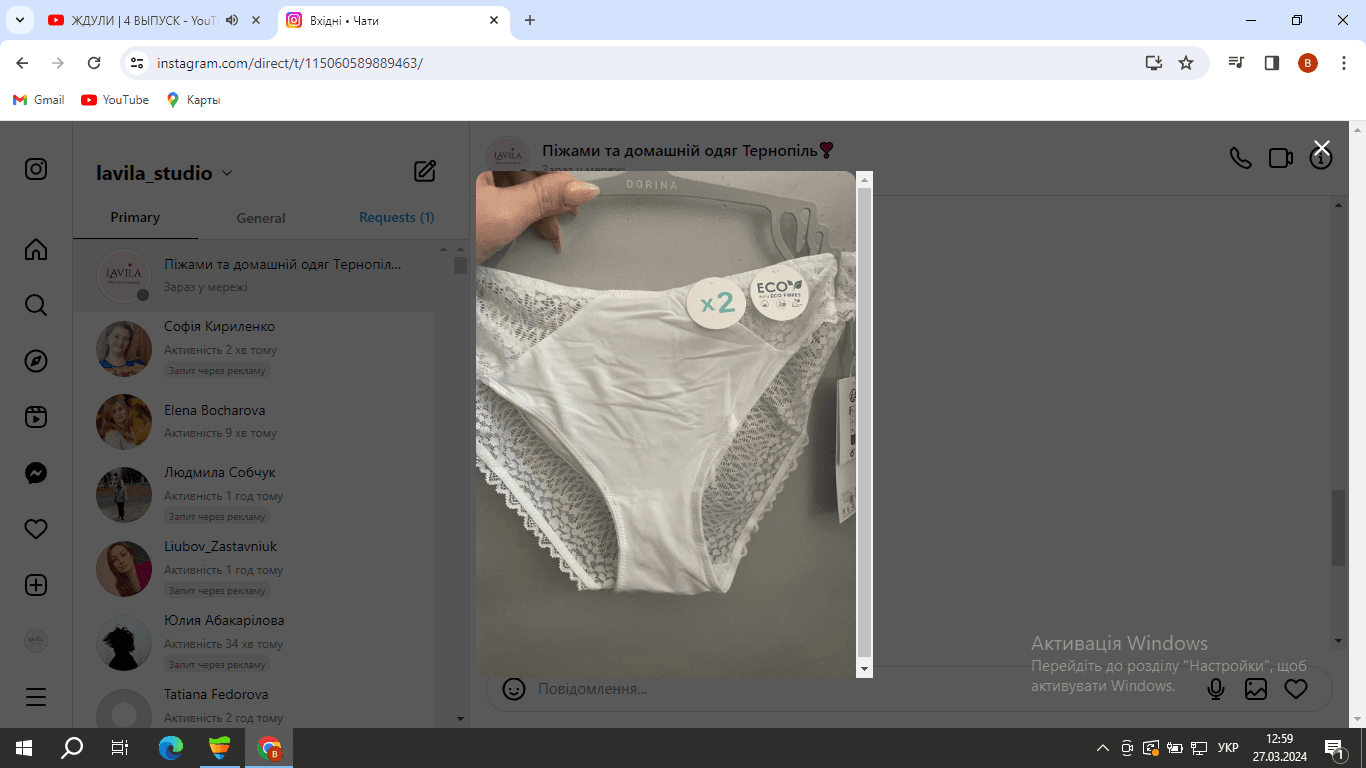The image size is (1366, 768).
Task: Open Gmail bookmark
Action: 38,100
